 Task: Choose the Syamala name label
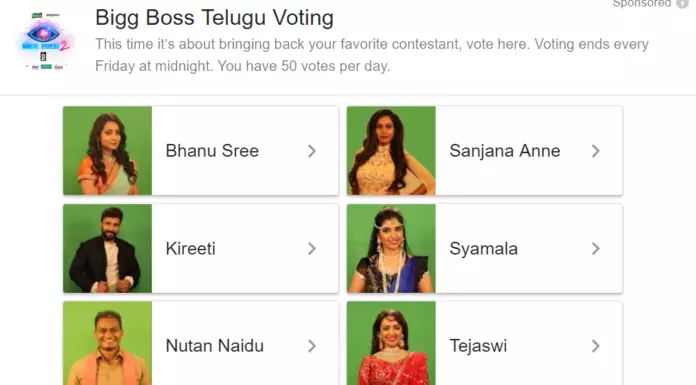(x=483, y=249)
